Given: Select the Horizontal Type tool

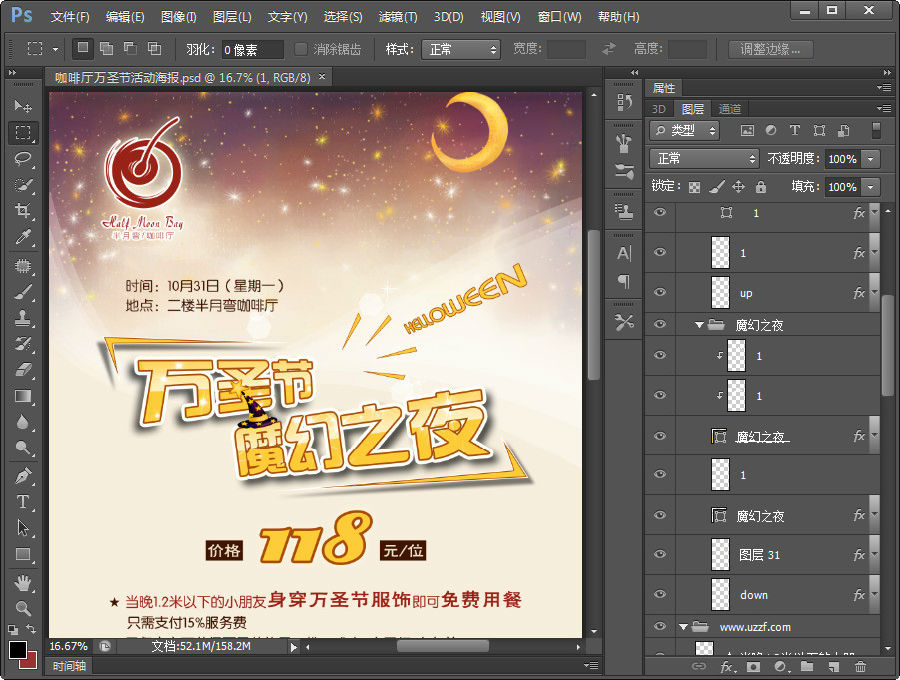Looking at the screenshot, I should click(x=23, y=501).
